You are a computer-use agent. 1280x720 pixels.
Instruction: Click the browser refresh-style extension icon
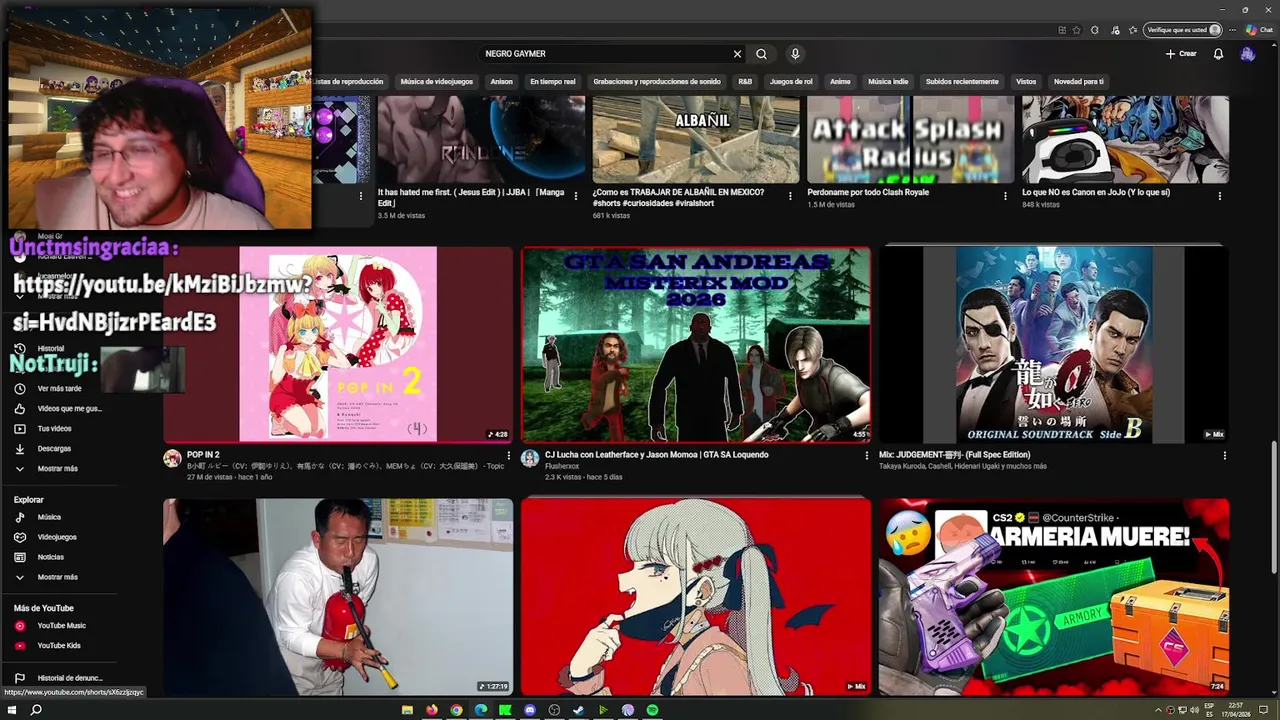coord(1095,30)
